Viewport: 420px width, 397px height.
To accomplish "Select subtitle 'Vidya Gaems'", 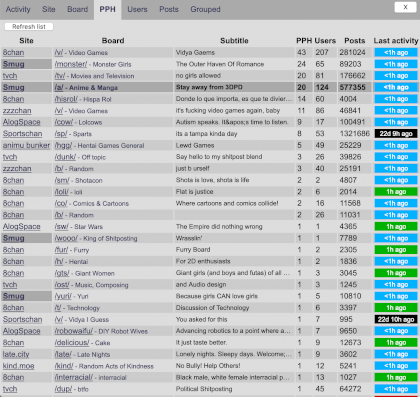I will coord(195,52).
